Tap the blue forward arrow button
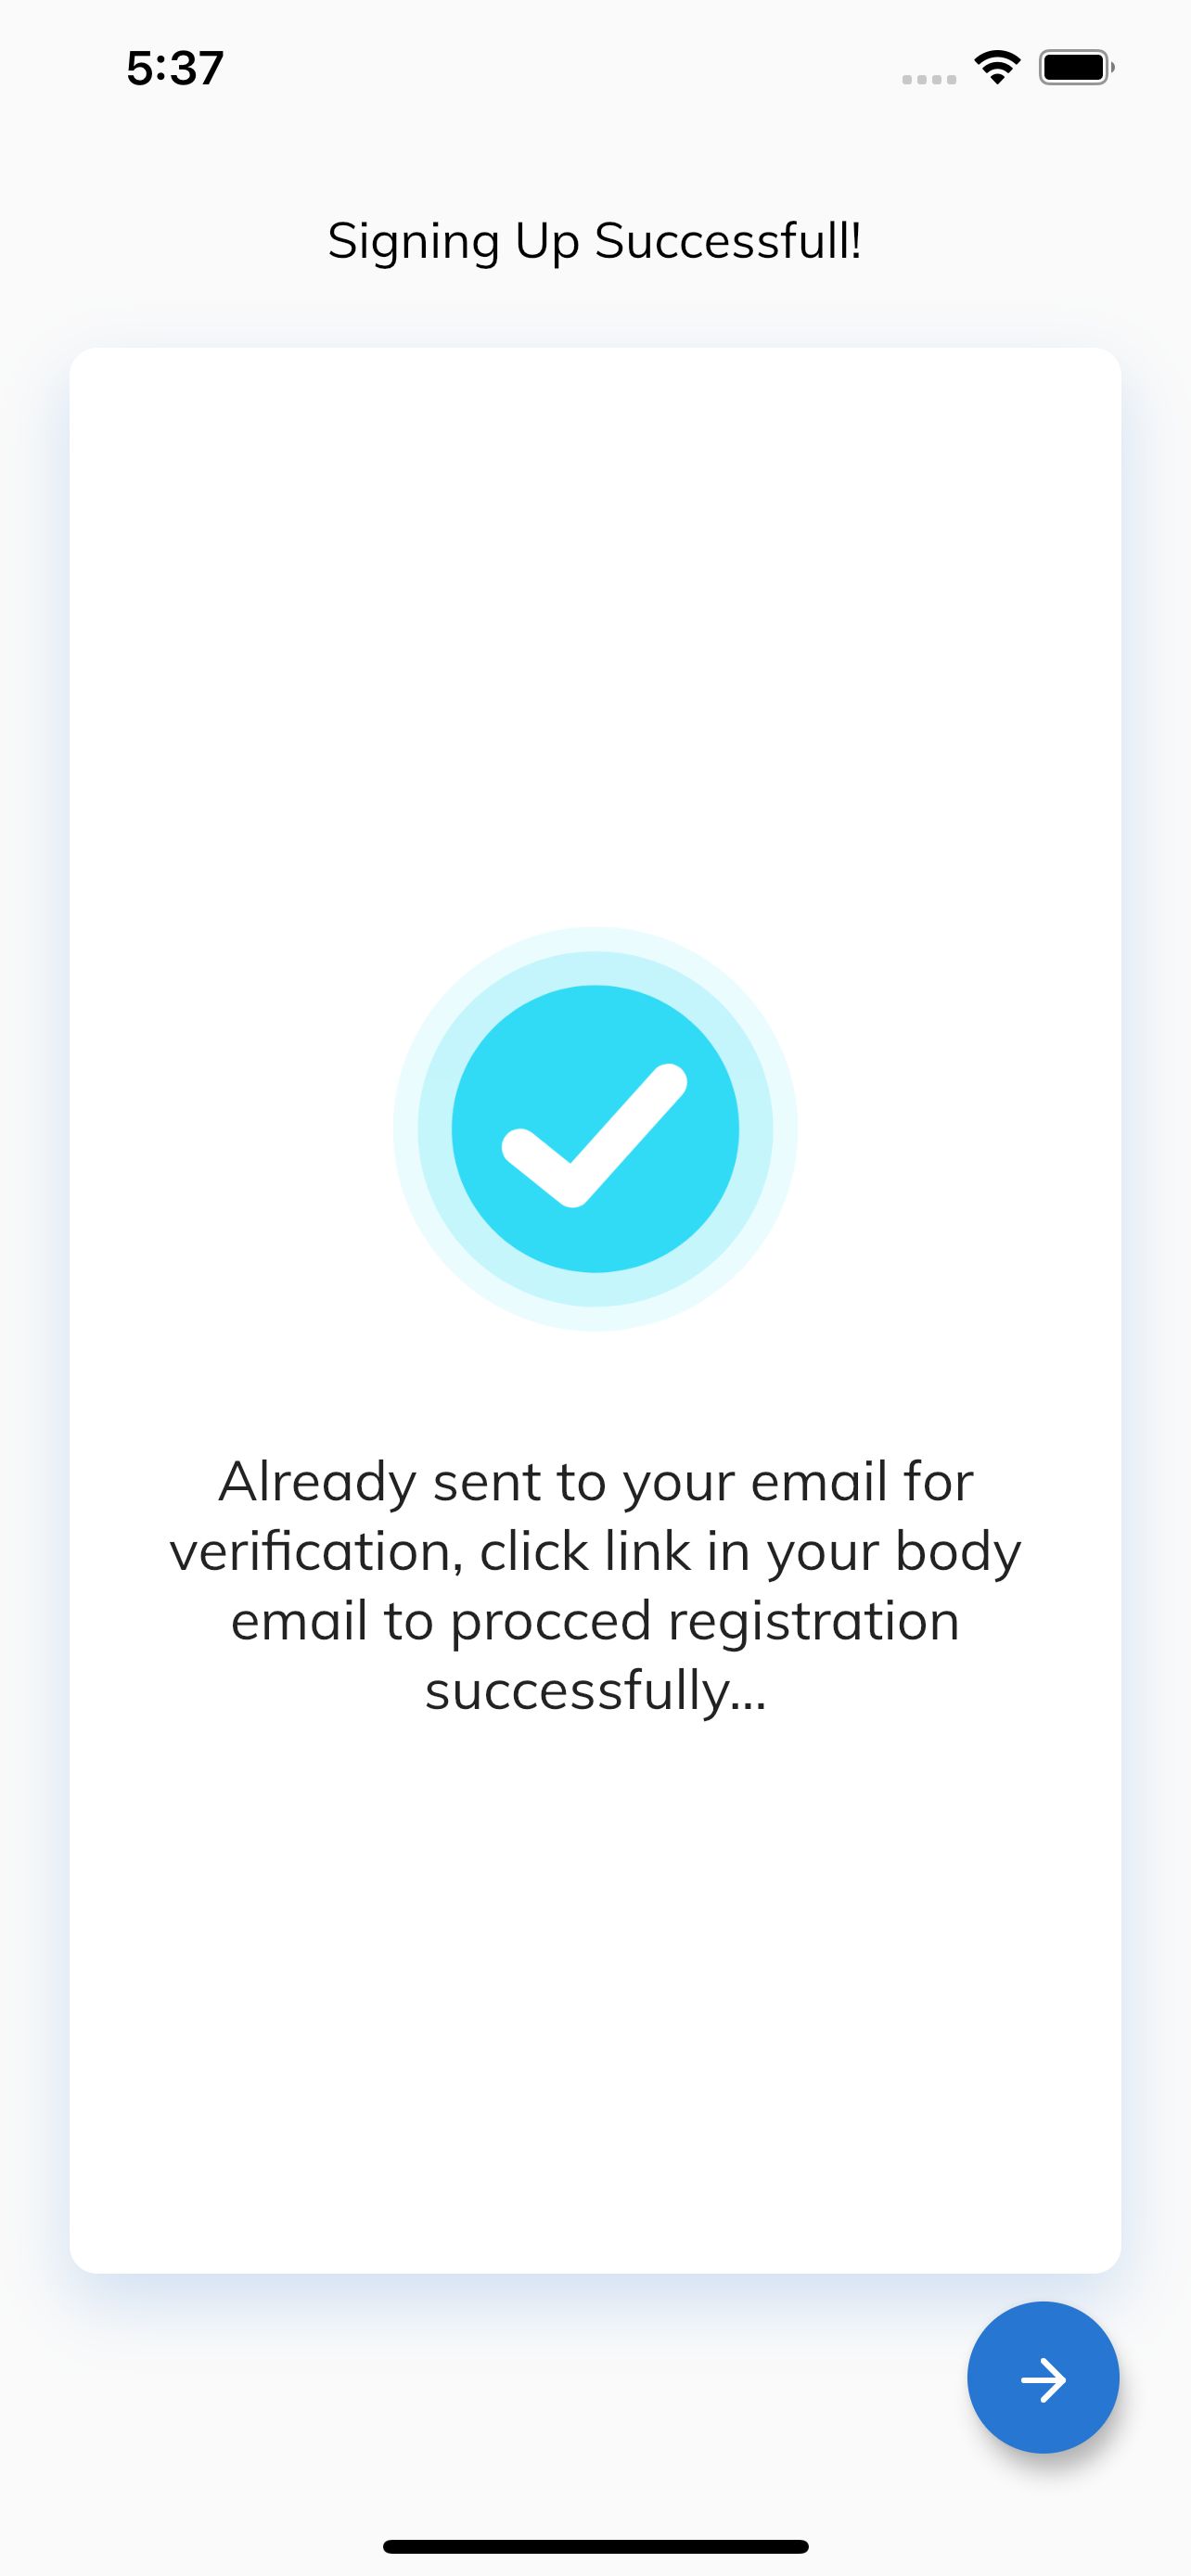Viewport: 1191px width, 2576px height. point(1042,2377)
